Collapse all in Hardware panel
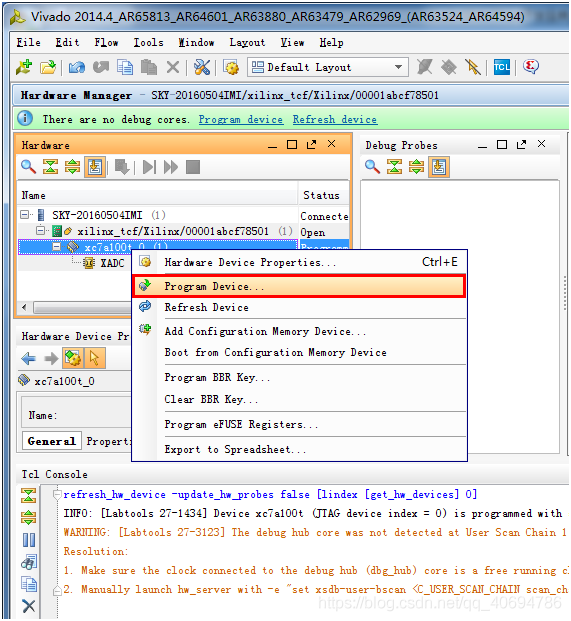 (50, 167)
